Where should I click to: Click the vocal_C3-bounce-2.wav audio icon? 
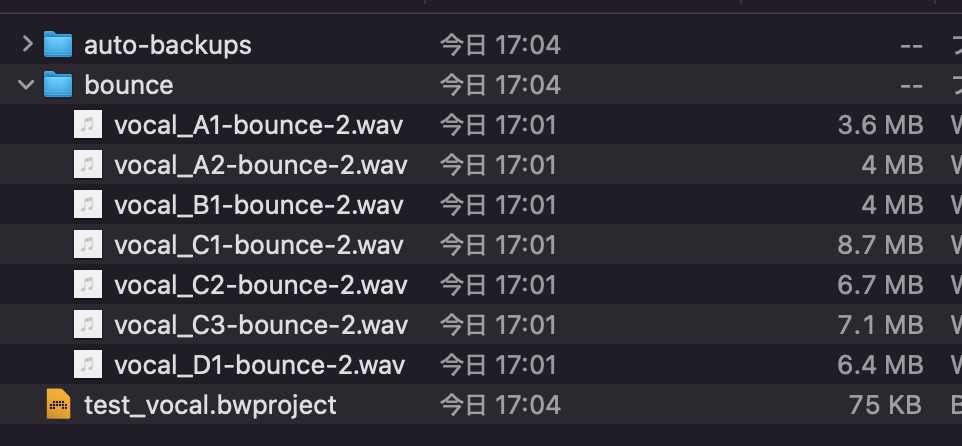(x=88, y=325)
